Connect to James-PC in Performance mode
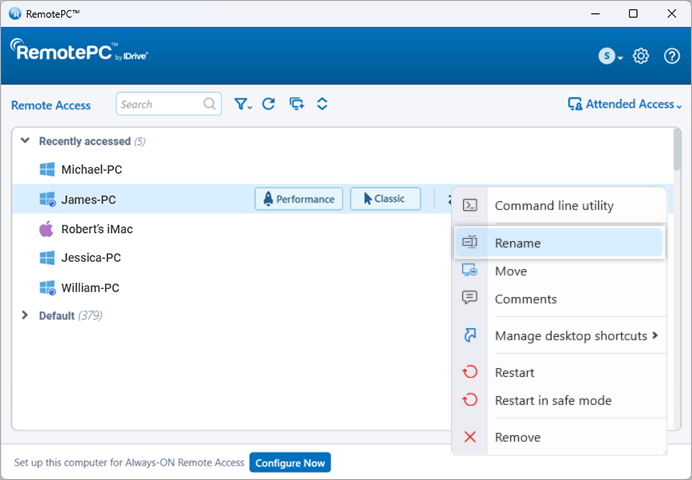692x480 pixels. point(299,199)
